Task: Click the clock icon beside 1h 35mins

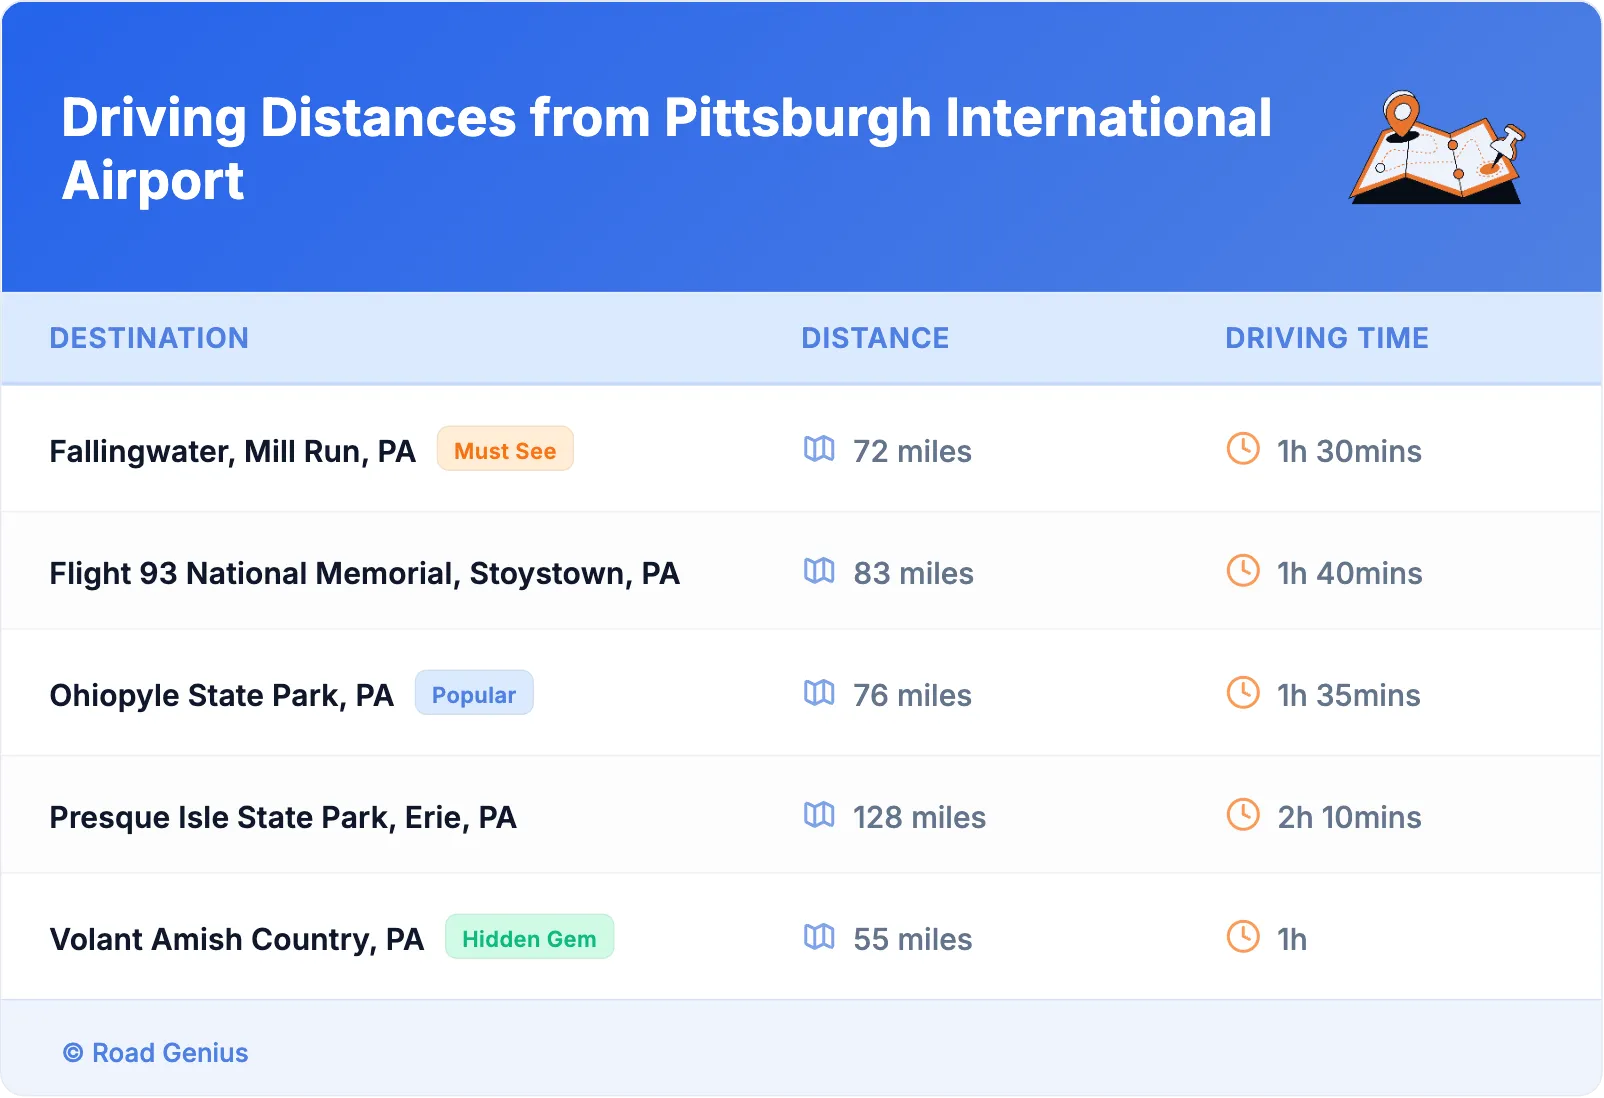Action: [x=1243, y=693]
